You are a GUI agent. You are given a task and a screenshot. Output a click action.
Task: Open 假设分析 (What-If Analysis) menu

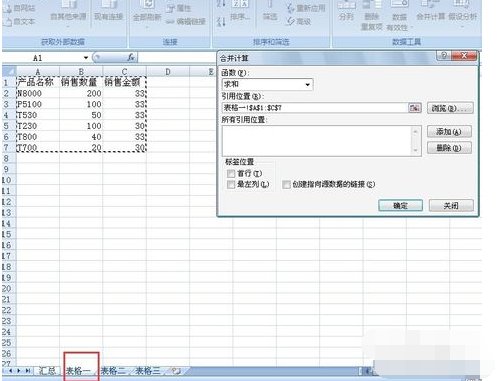pyautogui.click(x=462, y=13)
